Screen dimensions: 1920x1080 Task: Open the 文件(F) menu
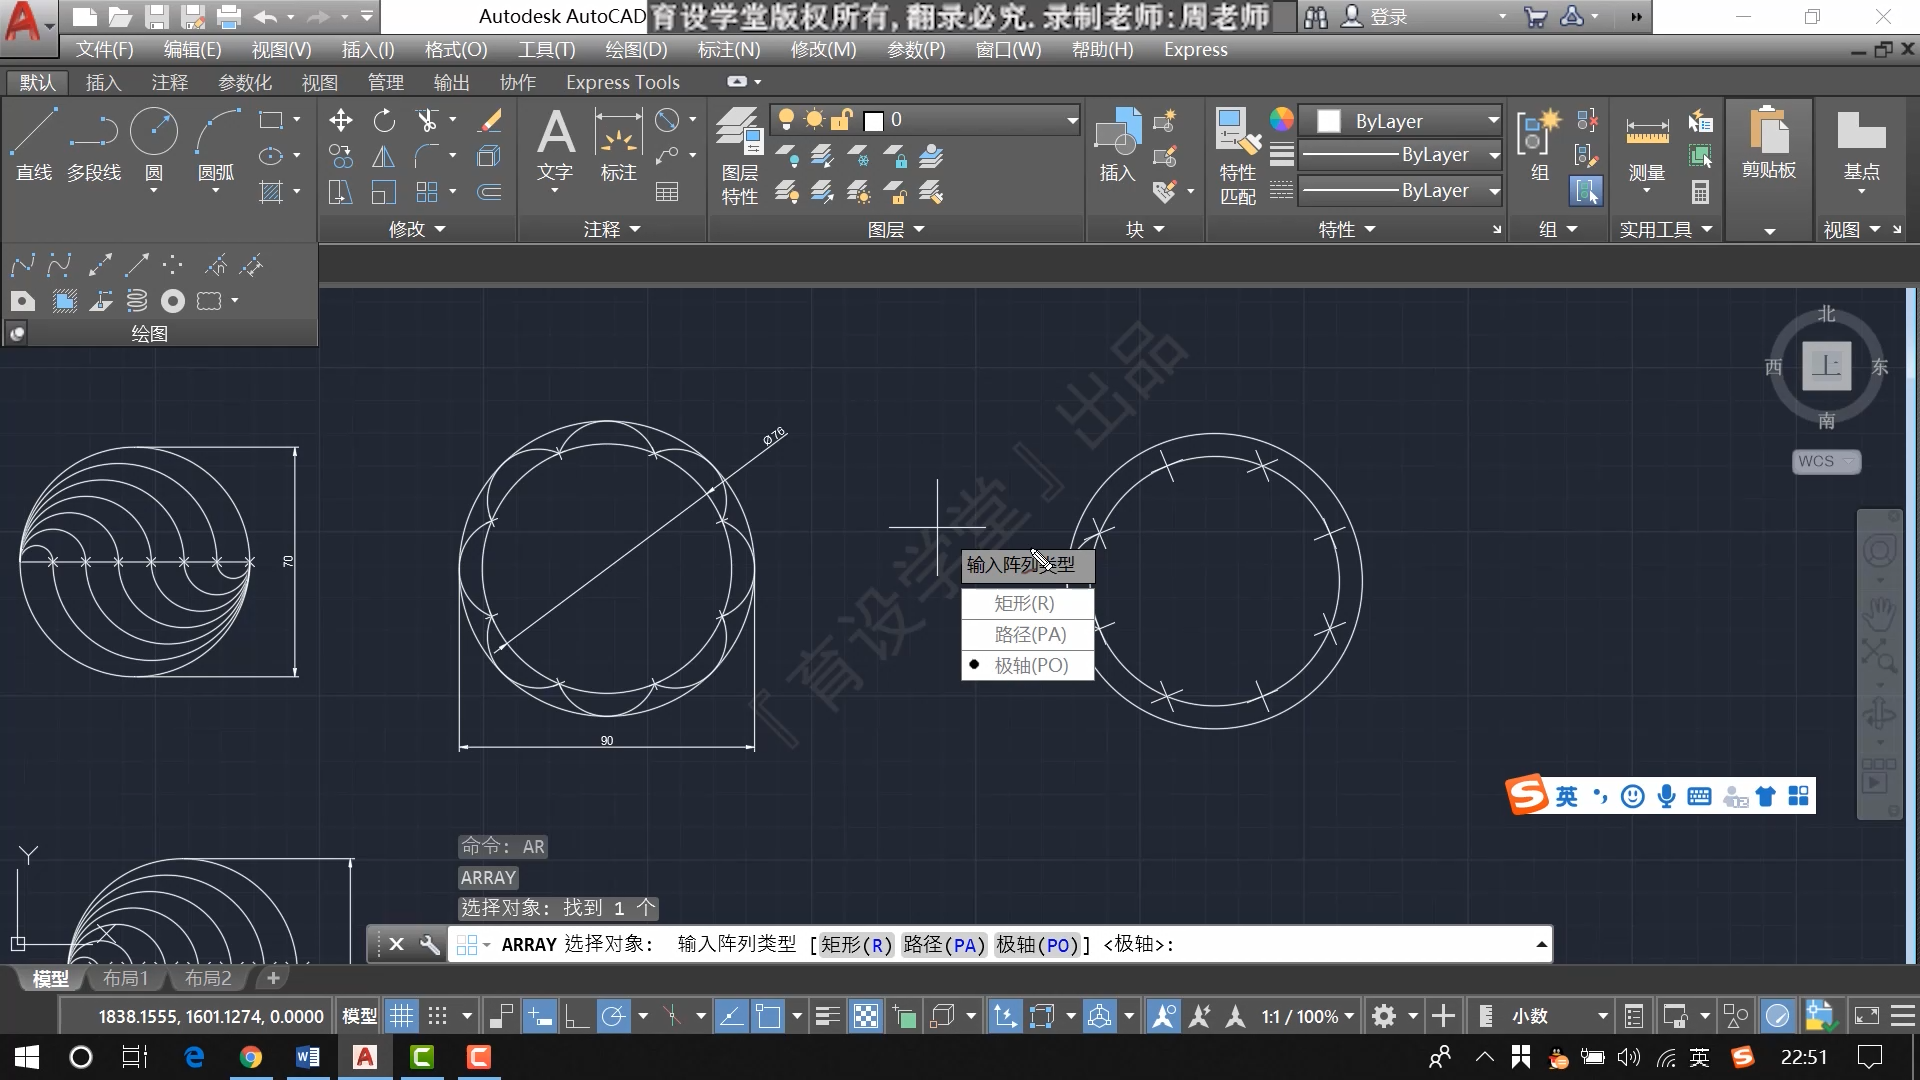(104, 50)
